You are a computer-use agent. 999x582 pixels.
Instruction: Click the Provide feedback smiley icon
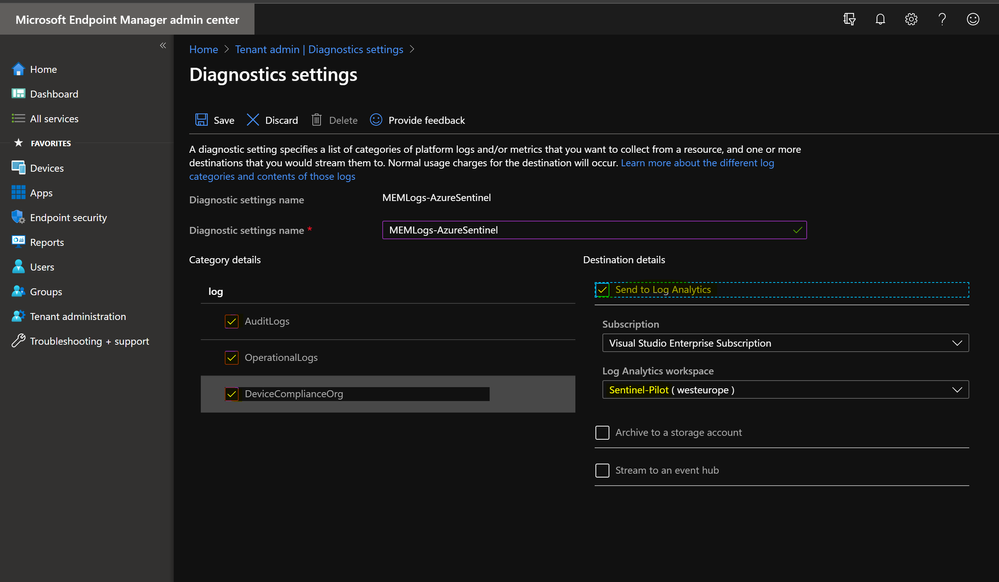click(376, 120)
